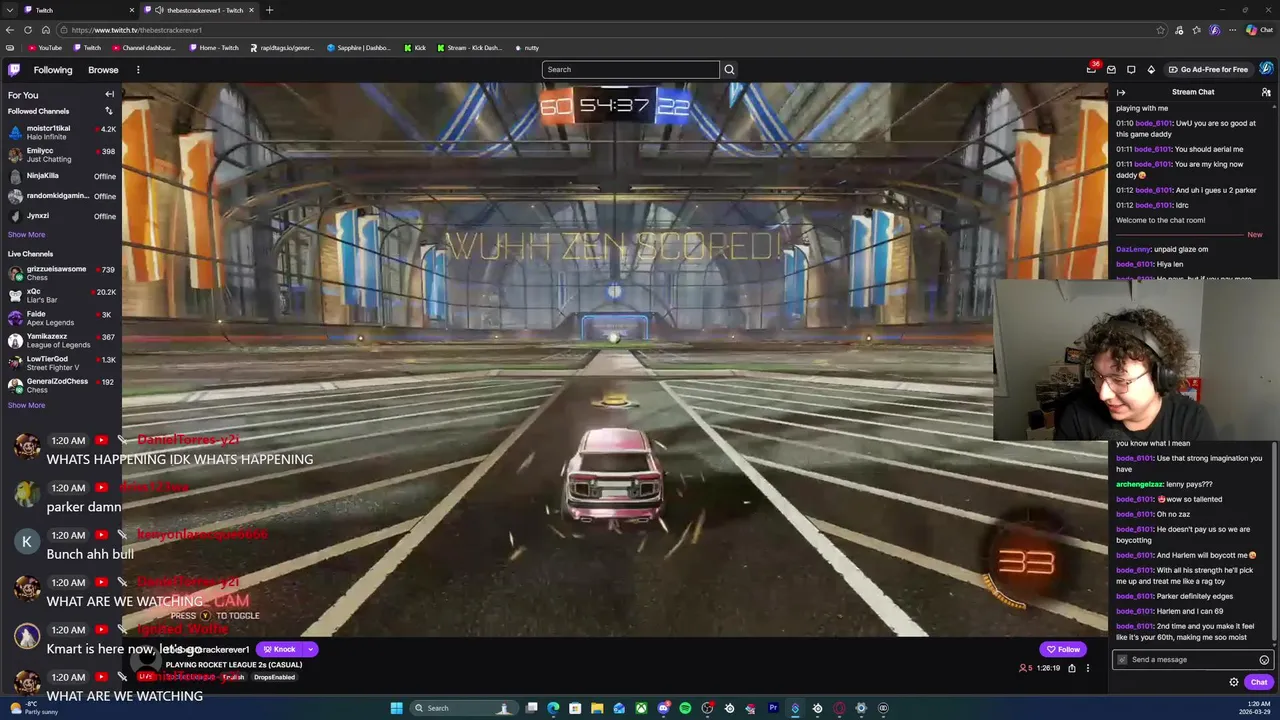The image size is (1280, 720).
Task: Open Stream - Kick Dashboard bookmark
Action: pyautogui.click(x=469, y=47)
